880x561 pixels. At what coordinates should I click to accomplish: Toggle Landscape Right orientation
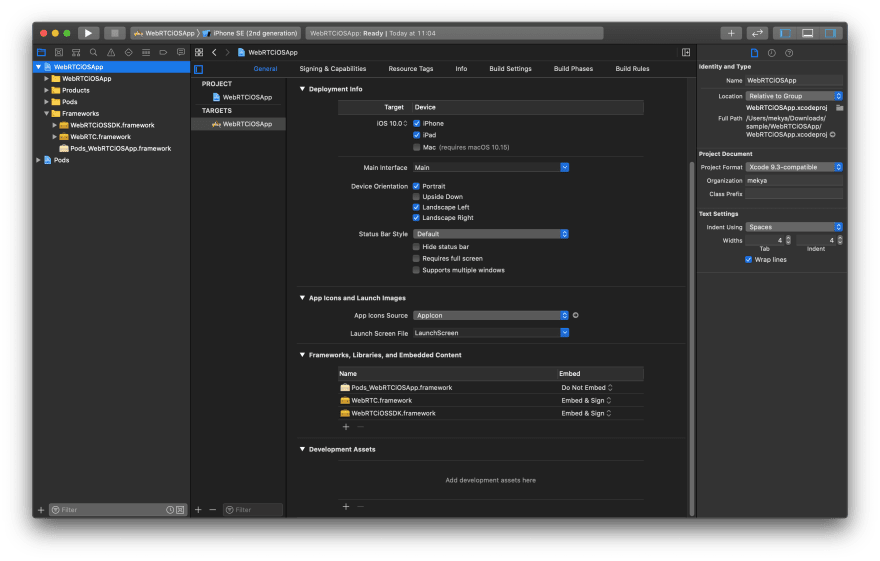(x=416, y=218)
